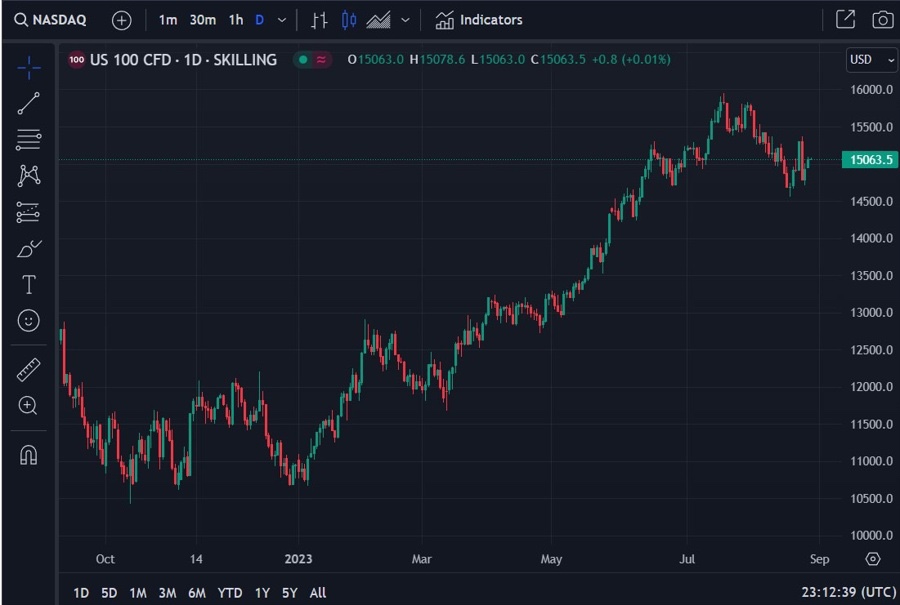Select the candlestick chart style
Viewport: 900px width, 605px height.
coord(348,20)
